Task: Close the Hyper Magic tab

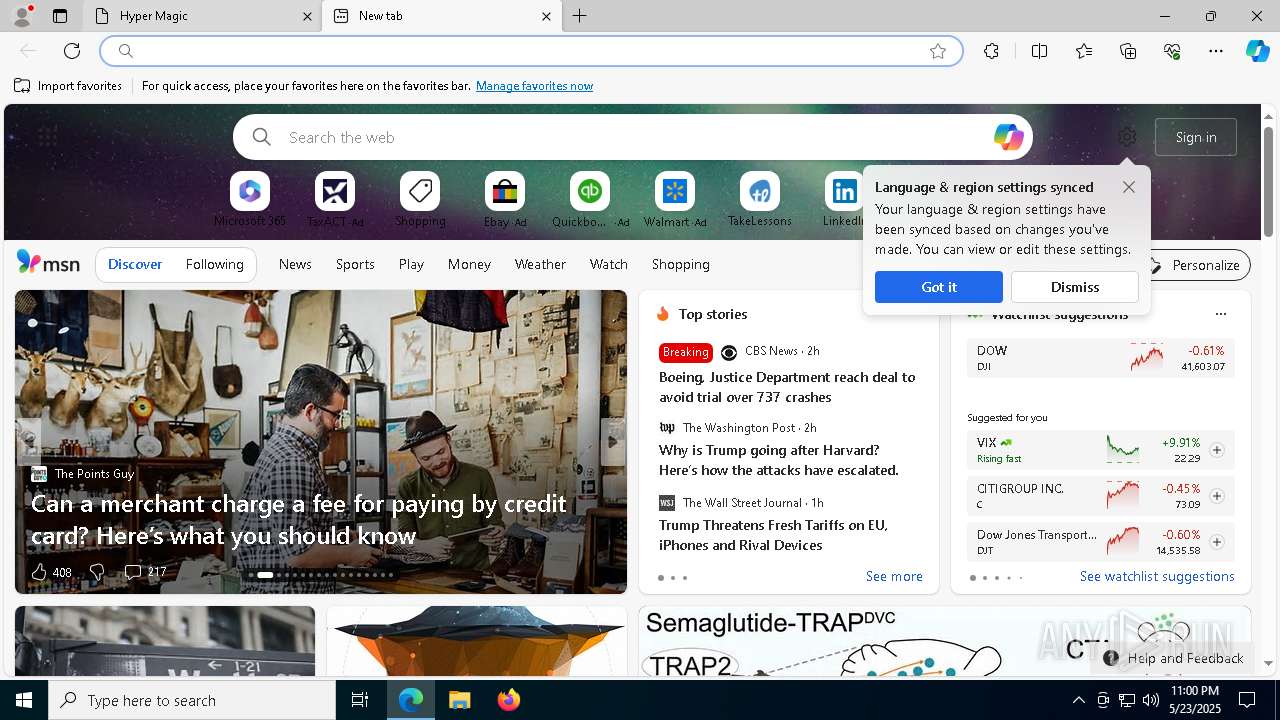Action: (x=307, y=16)
